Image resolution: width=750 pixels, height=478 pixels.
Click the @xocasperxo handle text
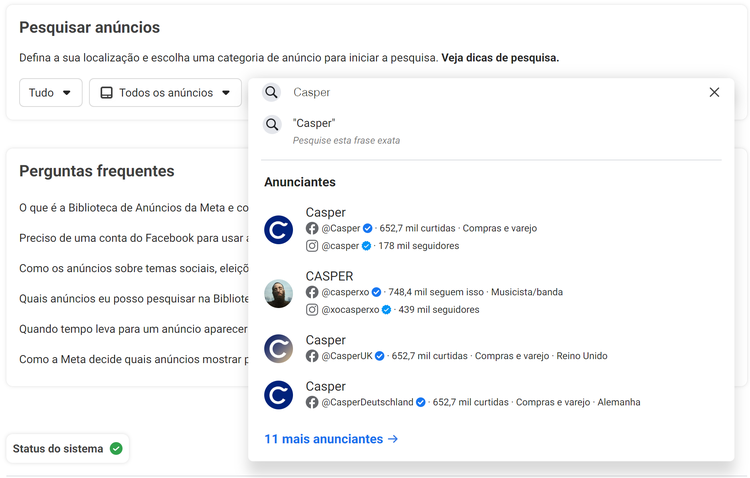coord(350,310)
